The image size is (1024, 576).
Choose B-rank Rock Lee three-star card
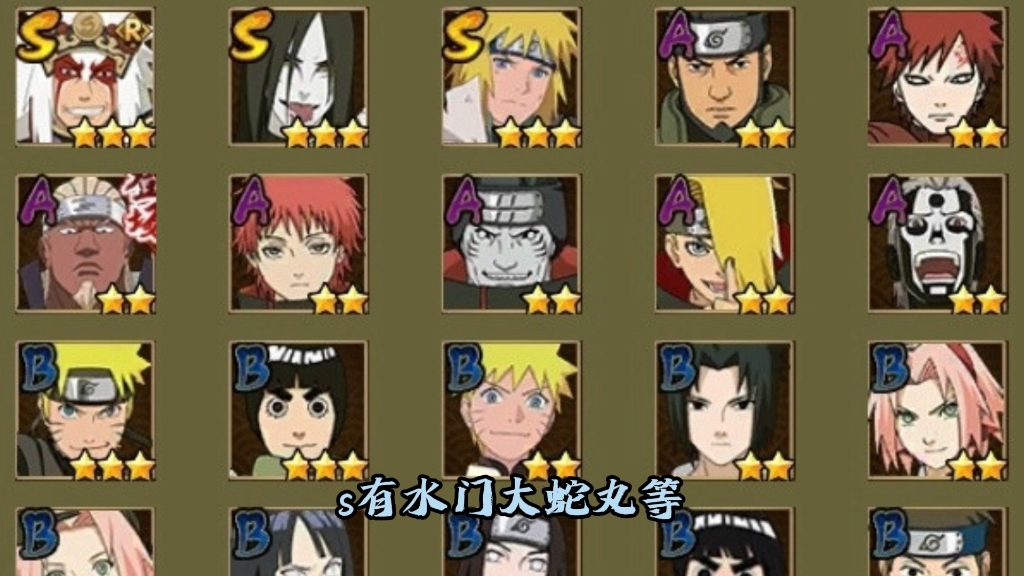coord(298,410)
